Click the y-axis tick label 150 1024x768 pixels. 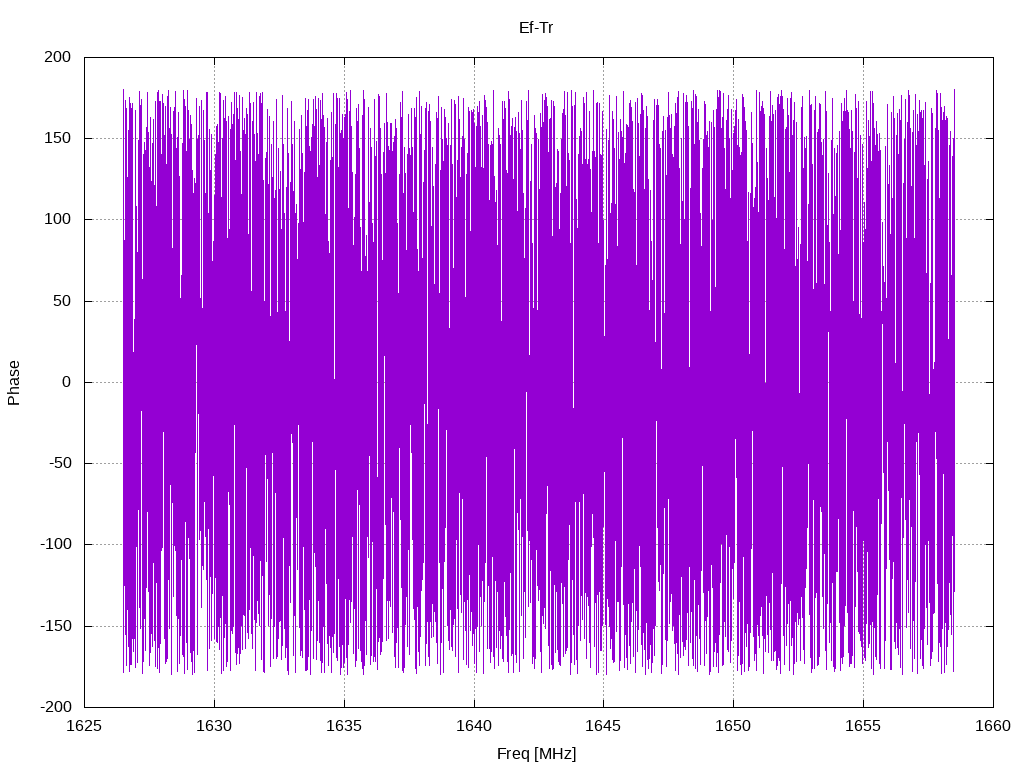57,138
